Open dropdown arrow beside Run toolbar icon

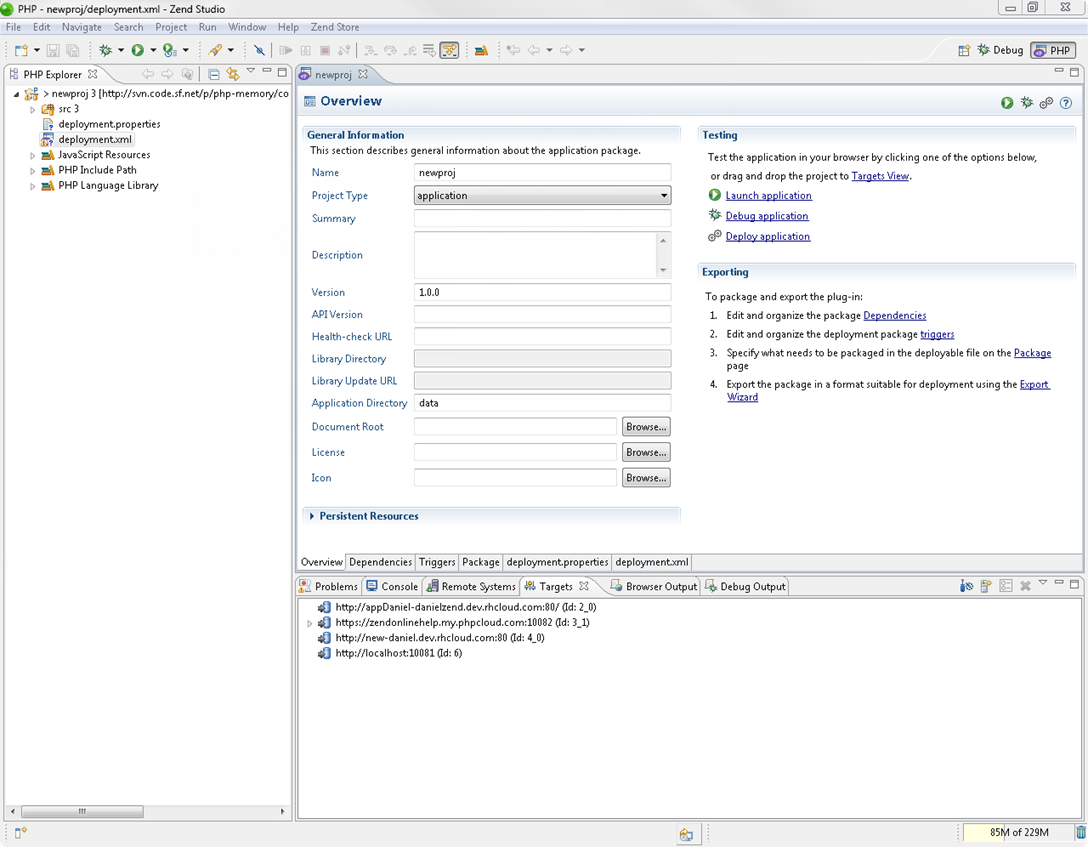[153, 50]
